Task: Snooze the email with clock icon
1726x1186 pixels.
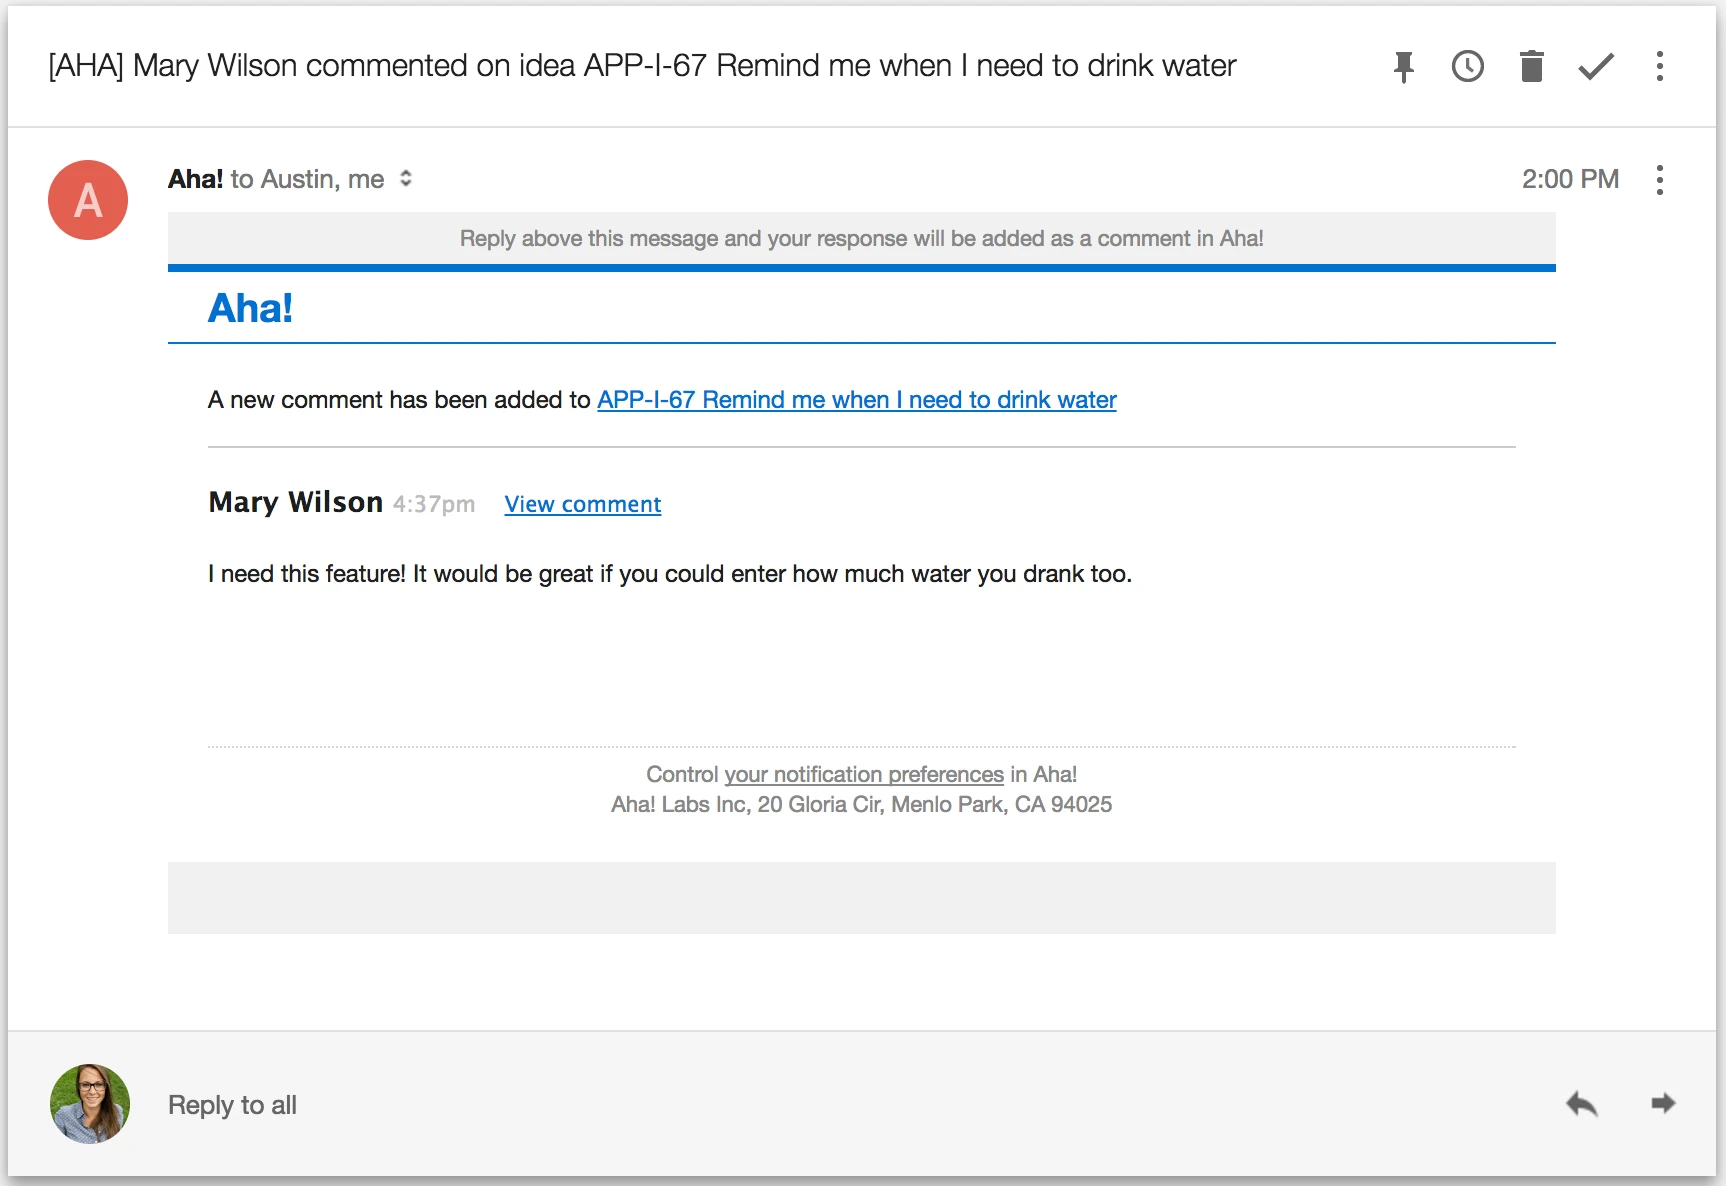Action: pos(1467,67)
